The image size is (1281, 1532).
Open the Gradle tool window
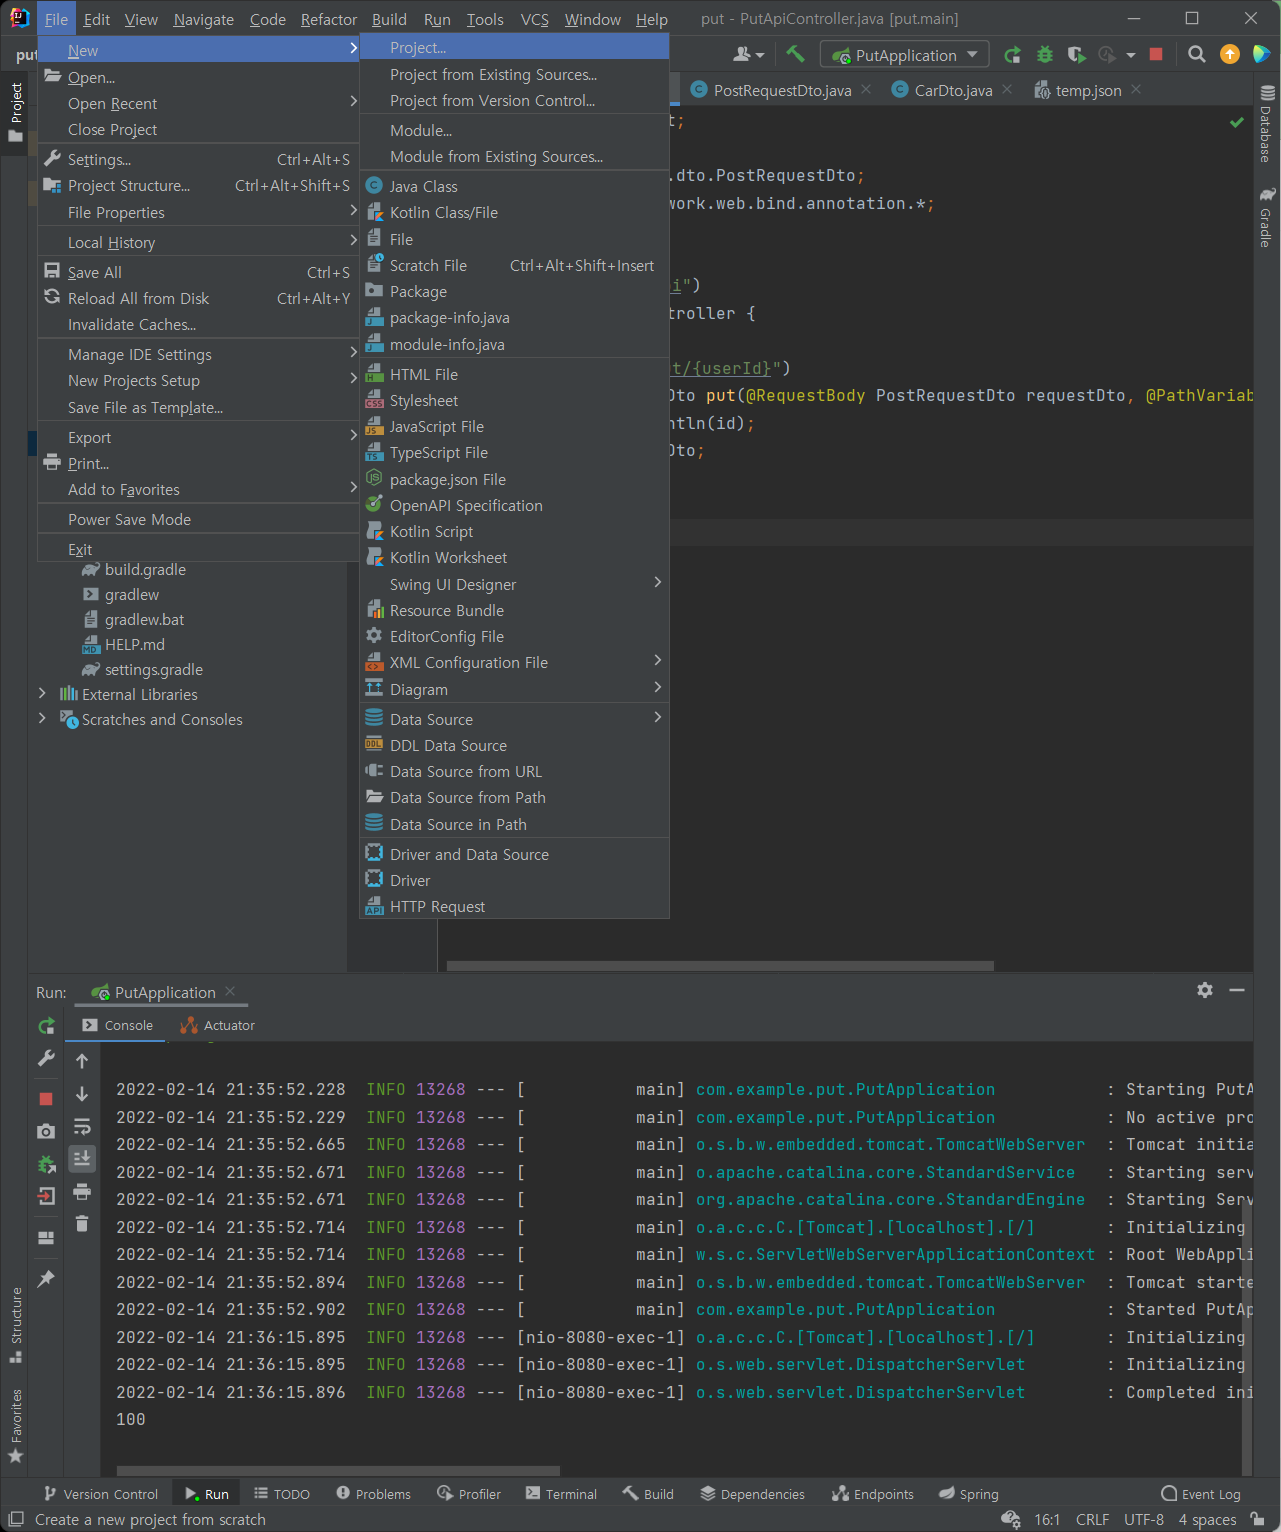point(1267,216)
